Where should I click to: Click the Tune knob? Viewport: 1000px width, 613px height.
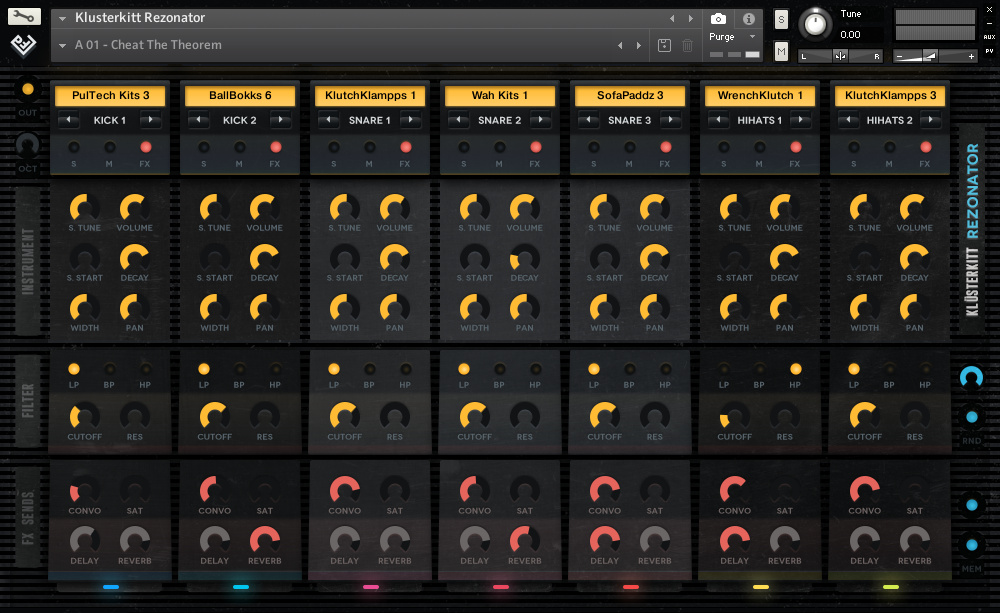815,24
